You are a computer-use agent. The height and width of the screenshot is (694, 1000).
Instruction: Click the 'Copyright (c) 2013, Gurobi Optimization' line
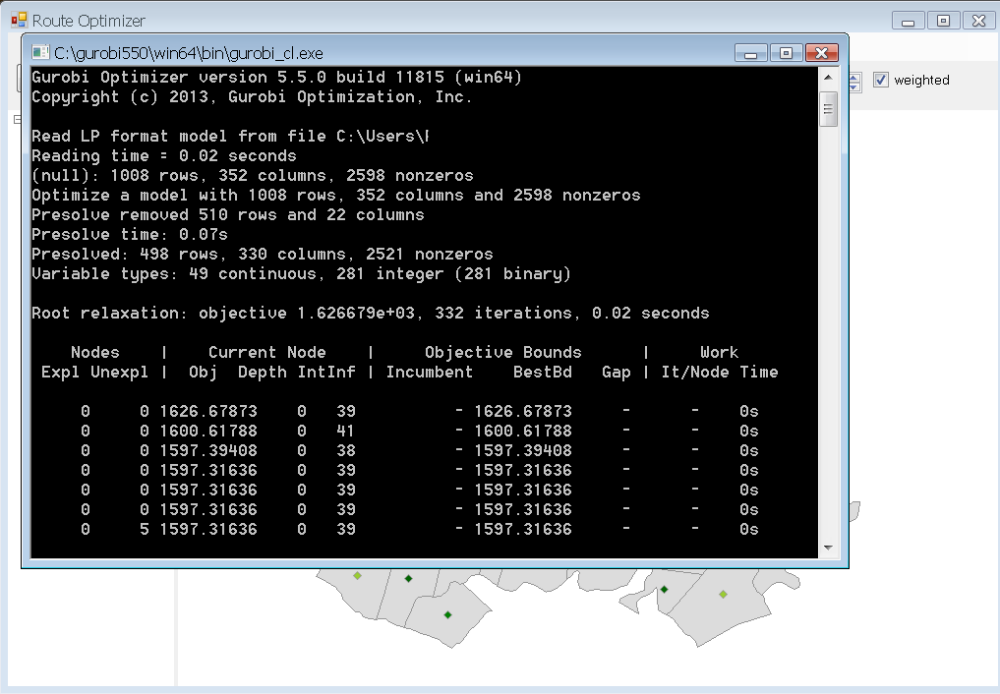[x=252, y=97]
